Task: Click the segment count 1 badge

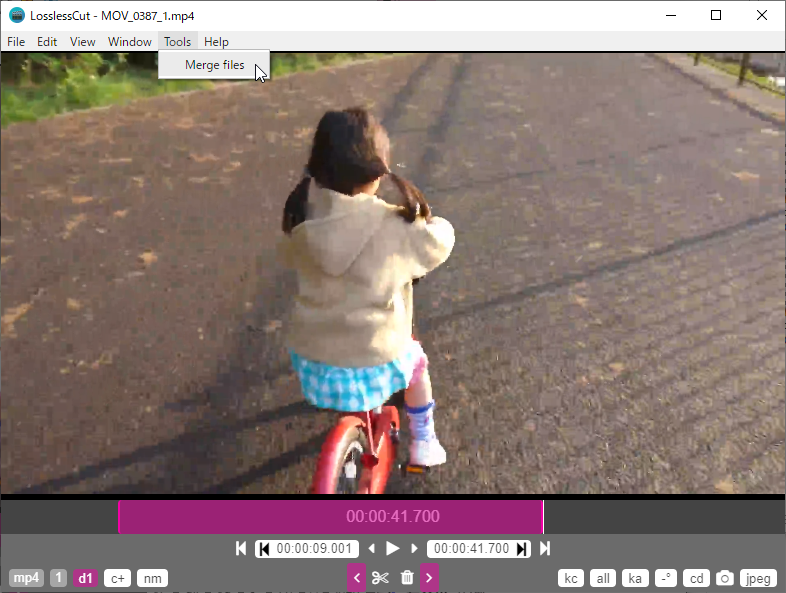Action: coord(58,578)
